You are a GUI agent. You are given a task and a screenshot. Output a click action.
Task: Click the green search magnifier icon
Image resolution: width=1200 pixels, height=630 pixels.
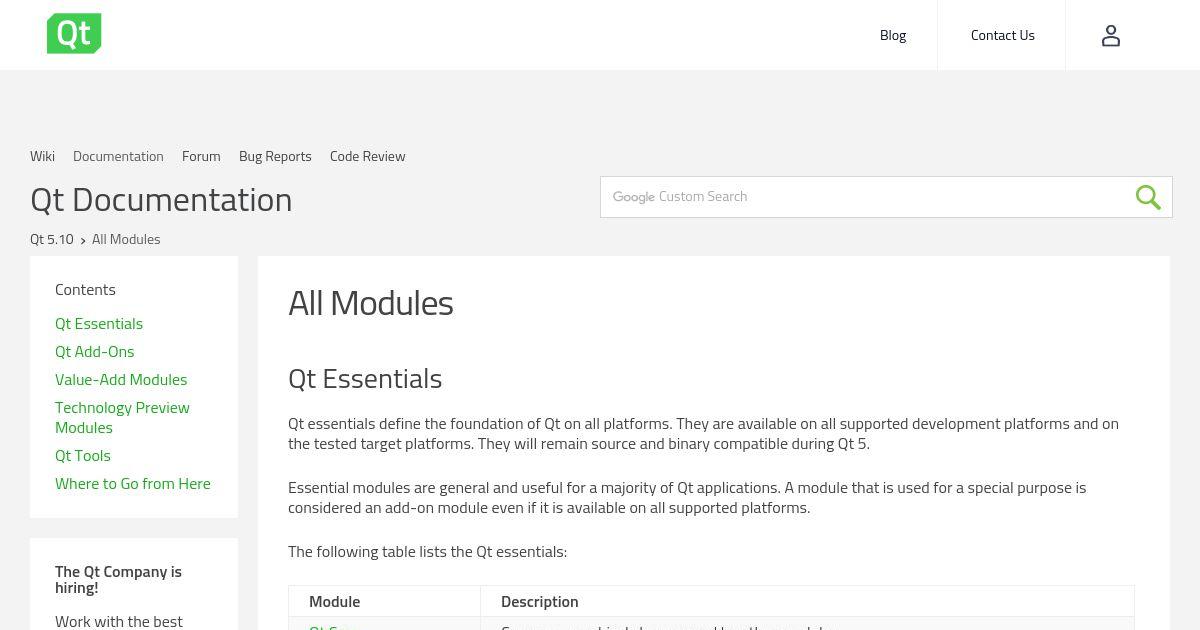[x=1148, y=197]
